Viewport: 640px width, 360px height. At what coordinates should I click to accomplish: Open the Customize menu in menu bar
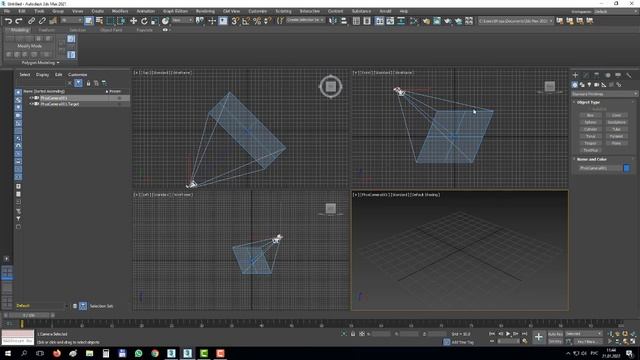pyautogui.click(x=257, y=11)
